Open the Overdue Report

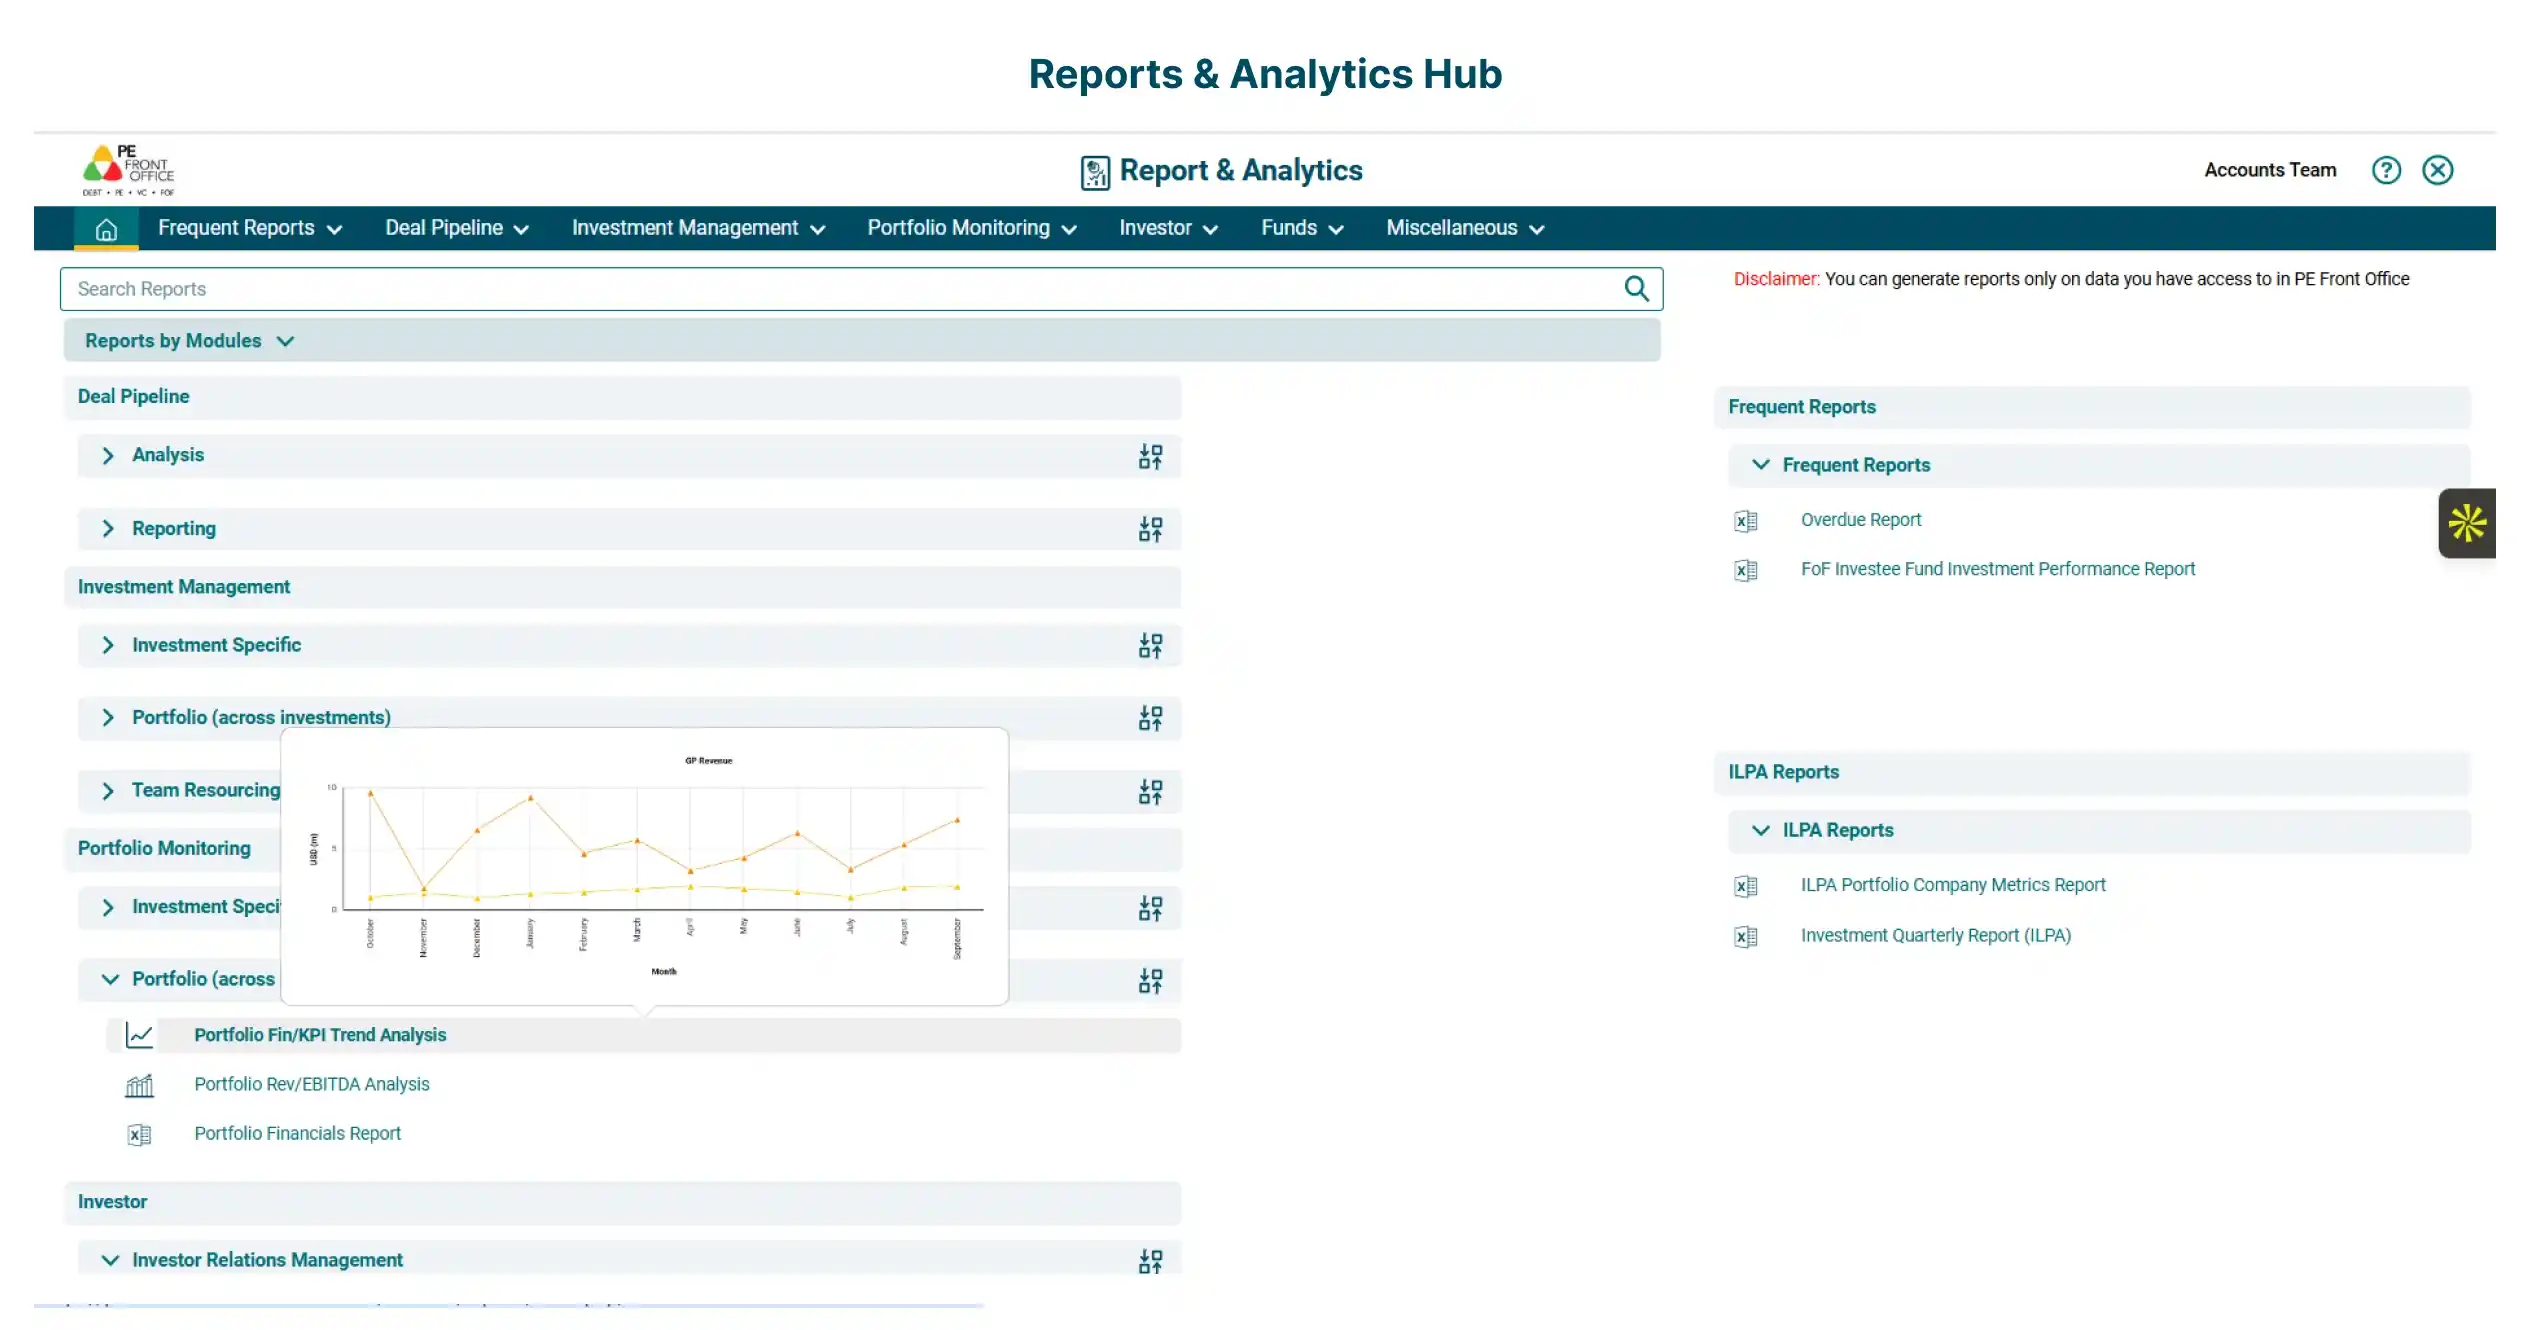[x=1860, y=520]
